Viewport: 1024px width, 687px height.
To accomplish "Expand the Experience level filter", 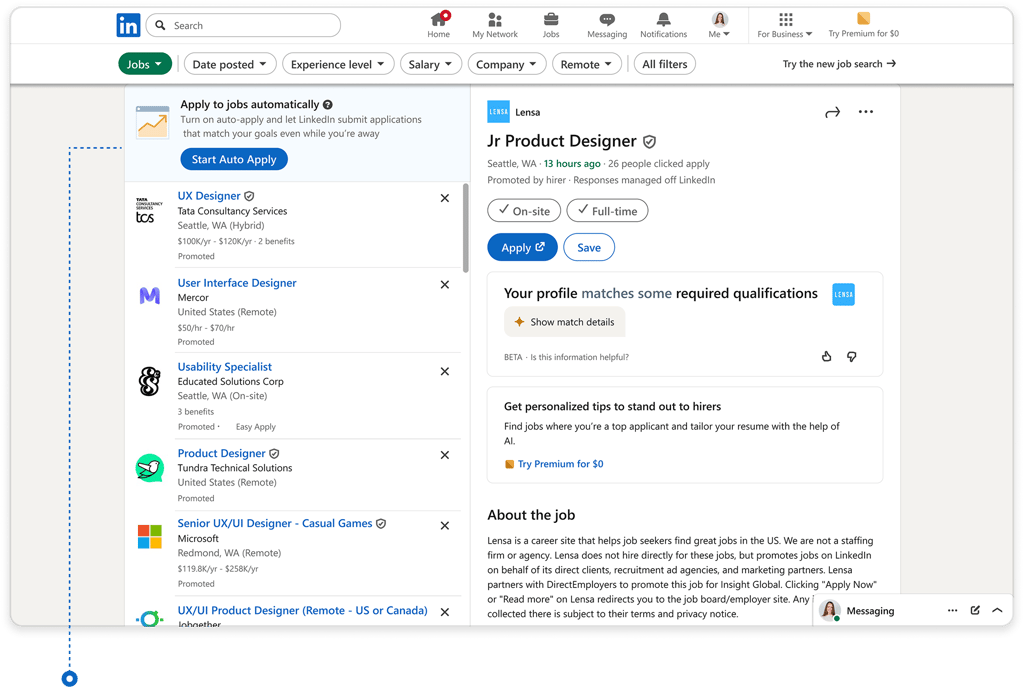I will click(338, 64).
